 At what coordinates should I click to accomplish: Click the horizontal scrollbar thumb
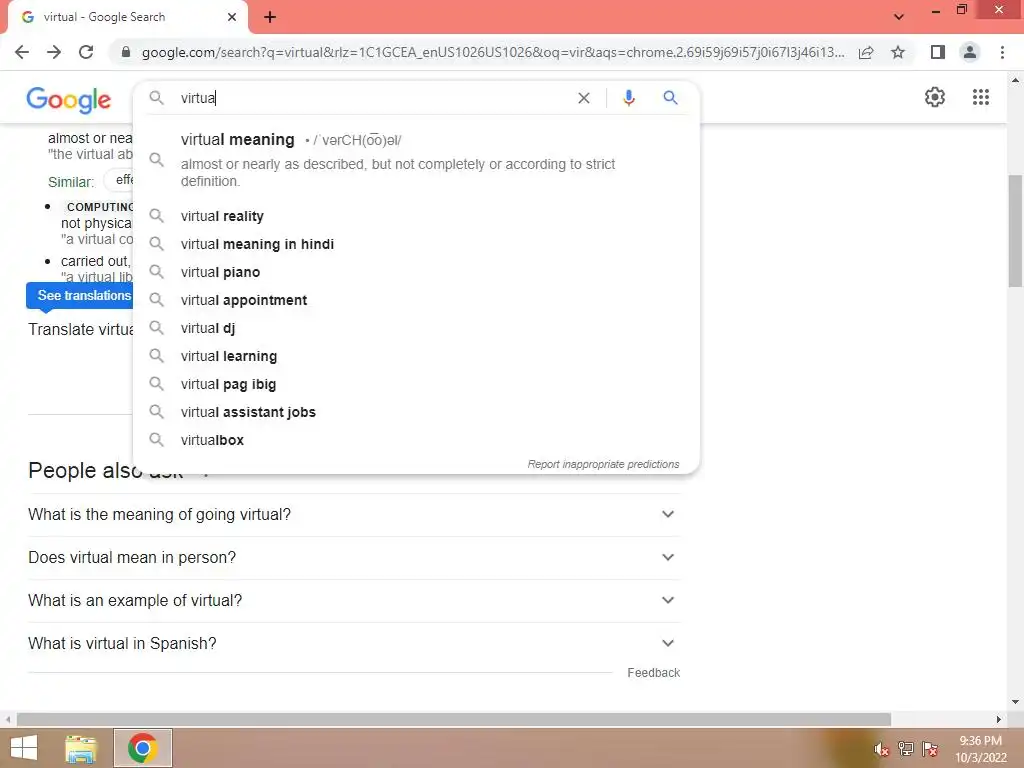click(x=454, y=719)
